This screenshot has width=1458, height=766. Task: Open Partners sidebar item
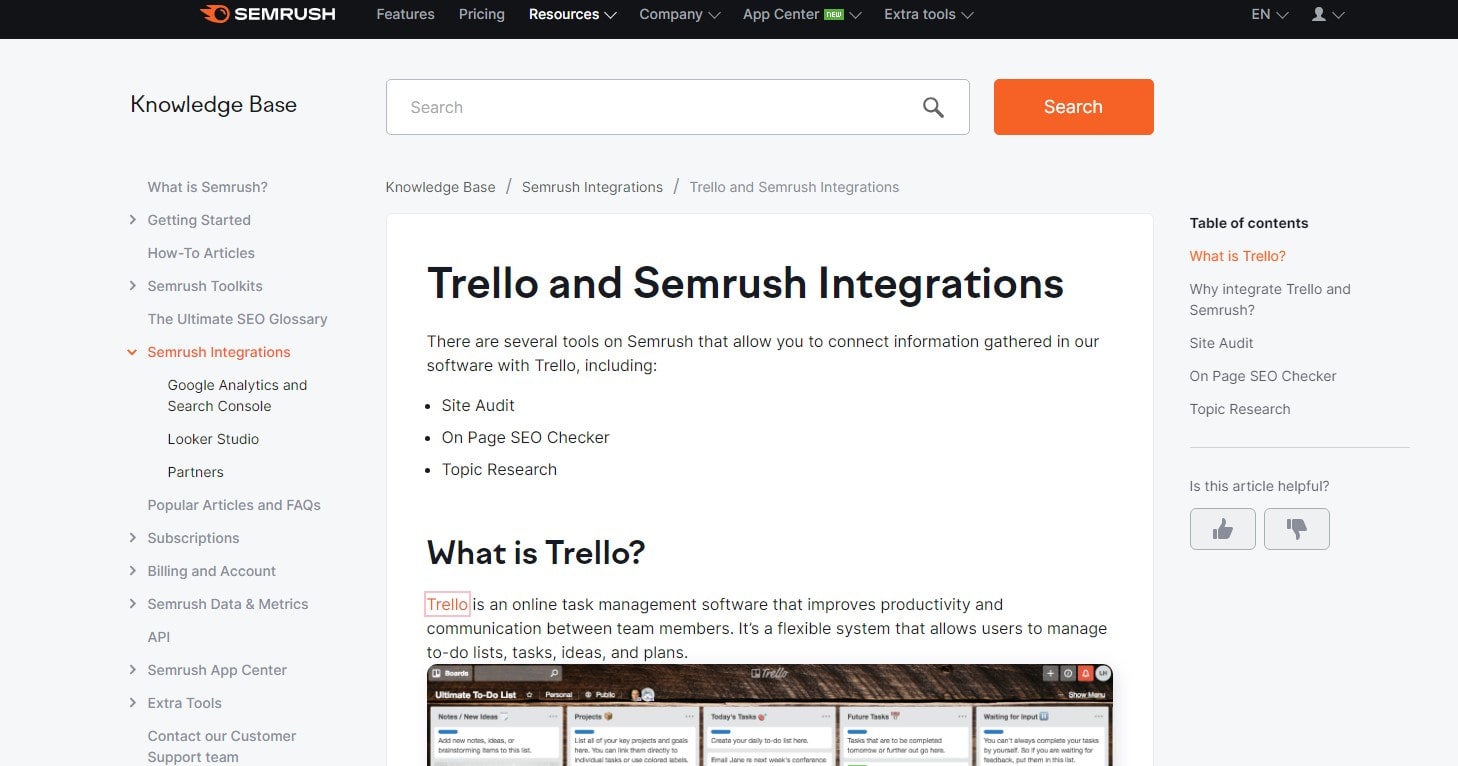point(195,472)
